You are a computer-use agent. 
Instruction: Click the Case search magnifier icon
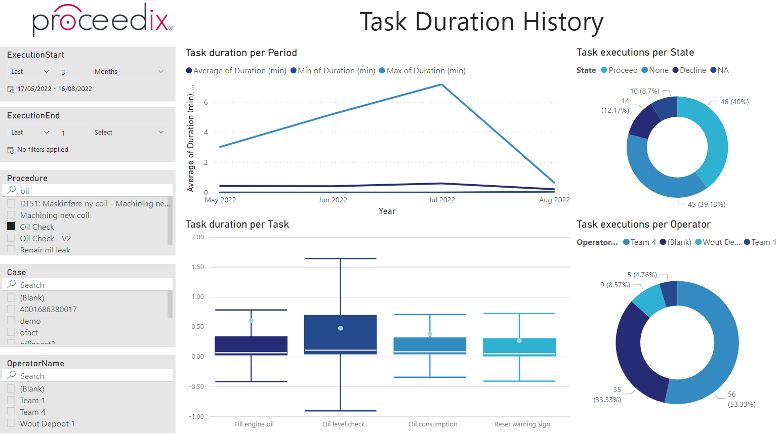coord(12,284)
